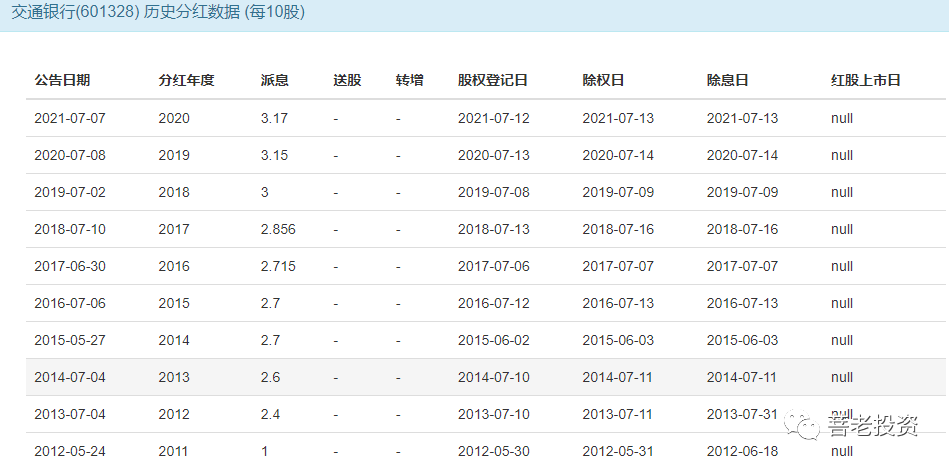Click the 除权日 column header
The width and height of the screenshot is (949, 467).
[x=603, y=80]
